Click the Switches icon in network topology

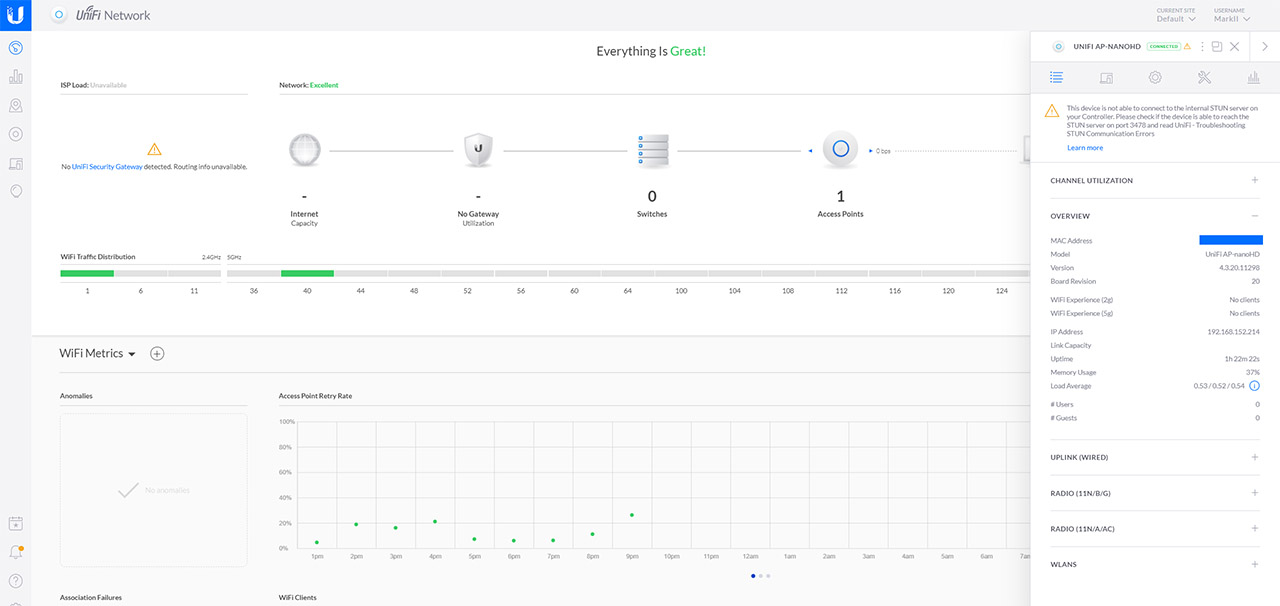pos(652,150)
